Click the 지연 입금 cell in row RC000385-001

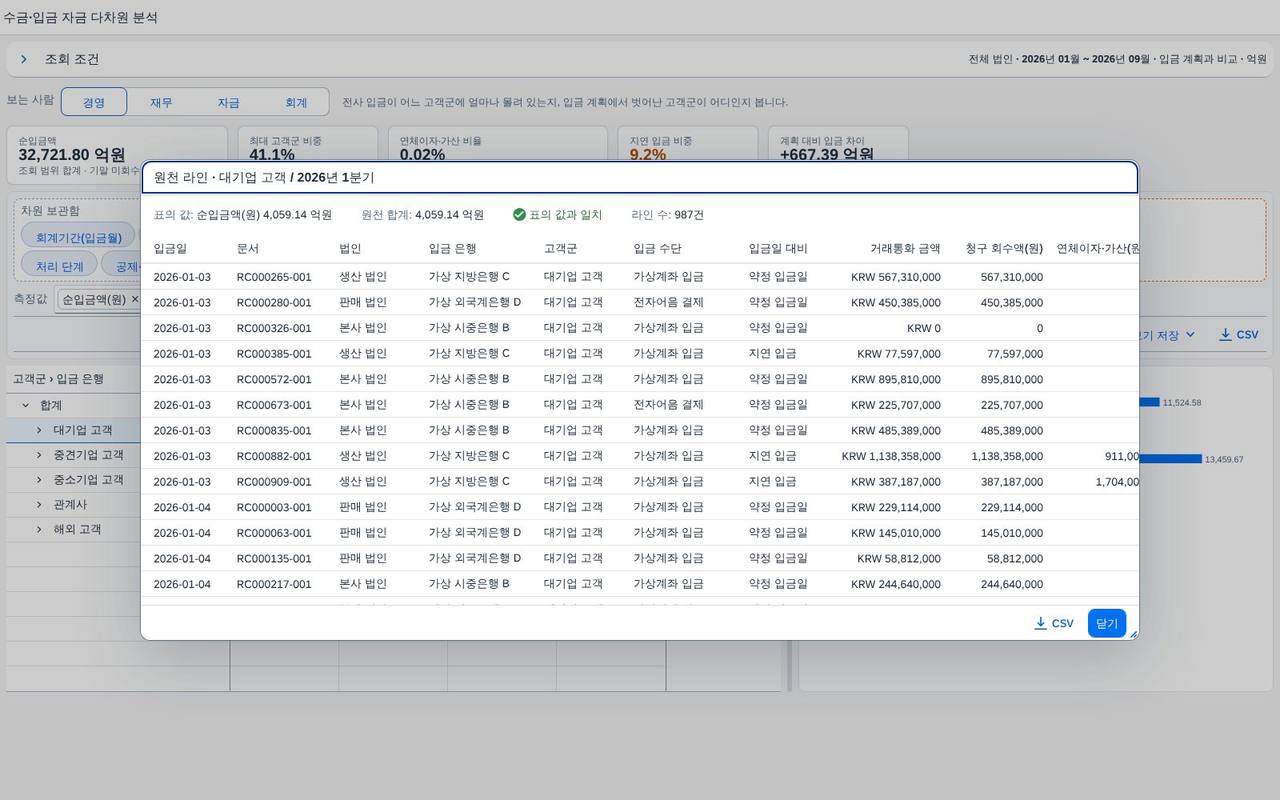tap(773, 354)
